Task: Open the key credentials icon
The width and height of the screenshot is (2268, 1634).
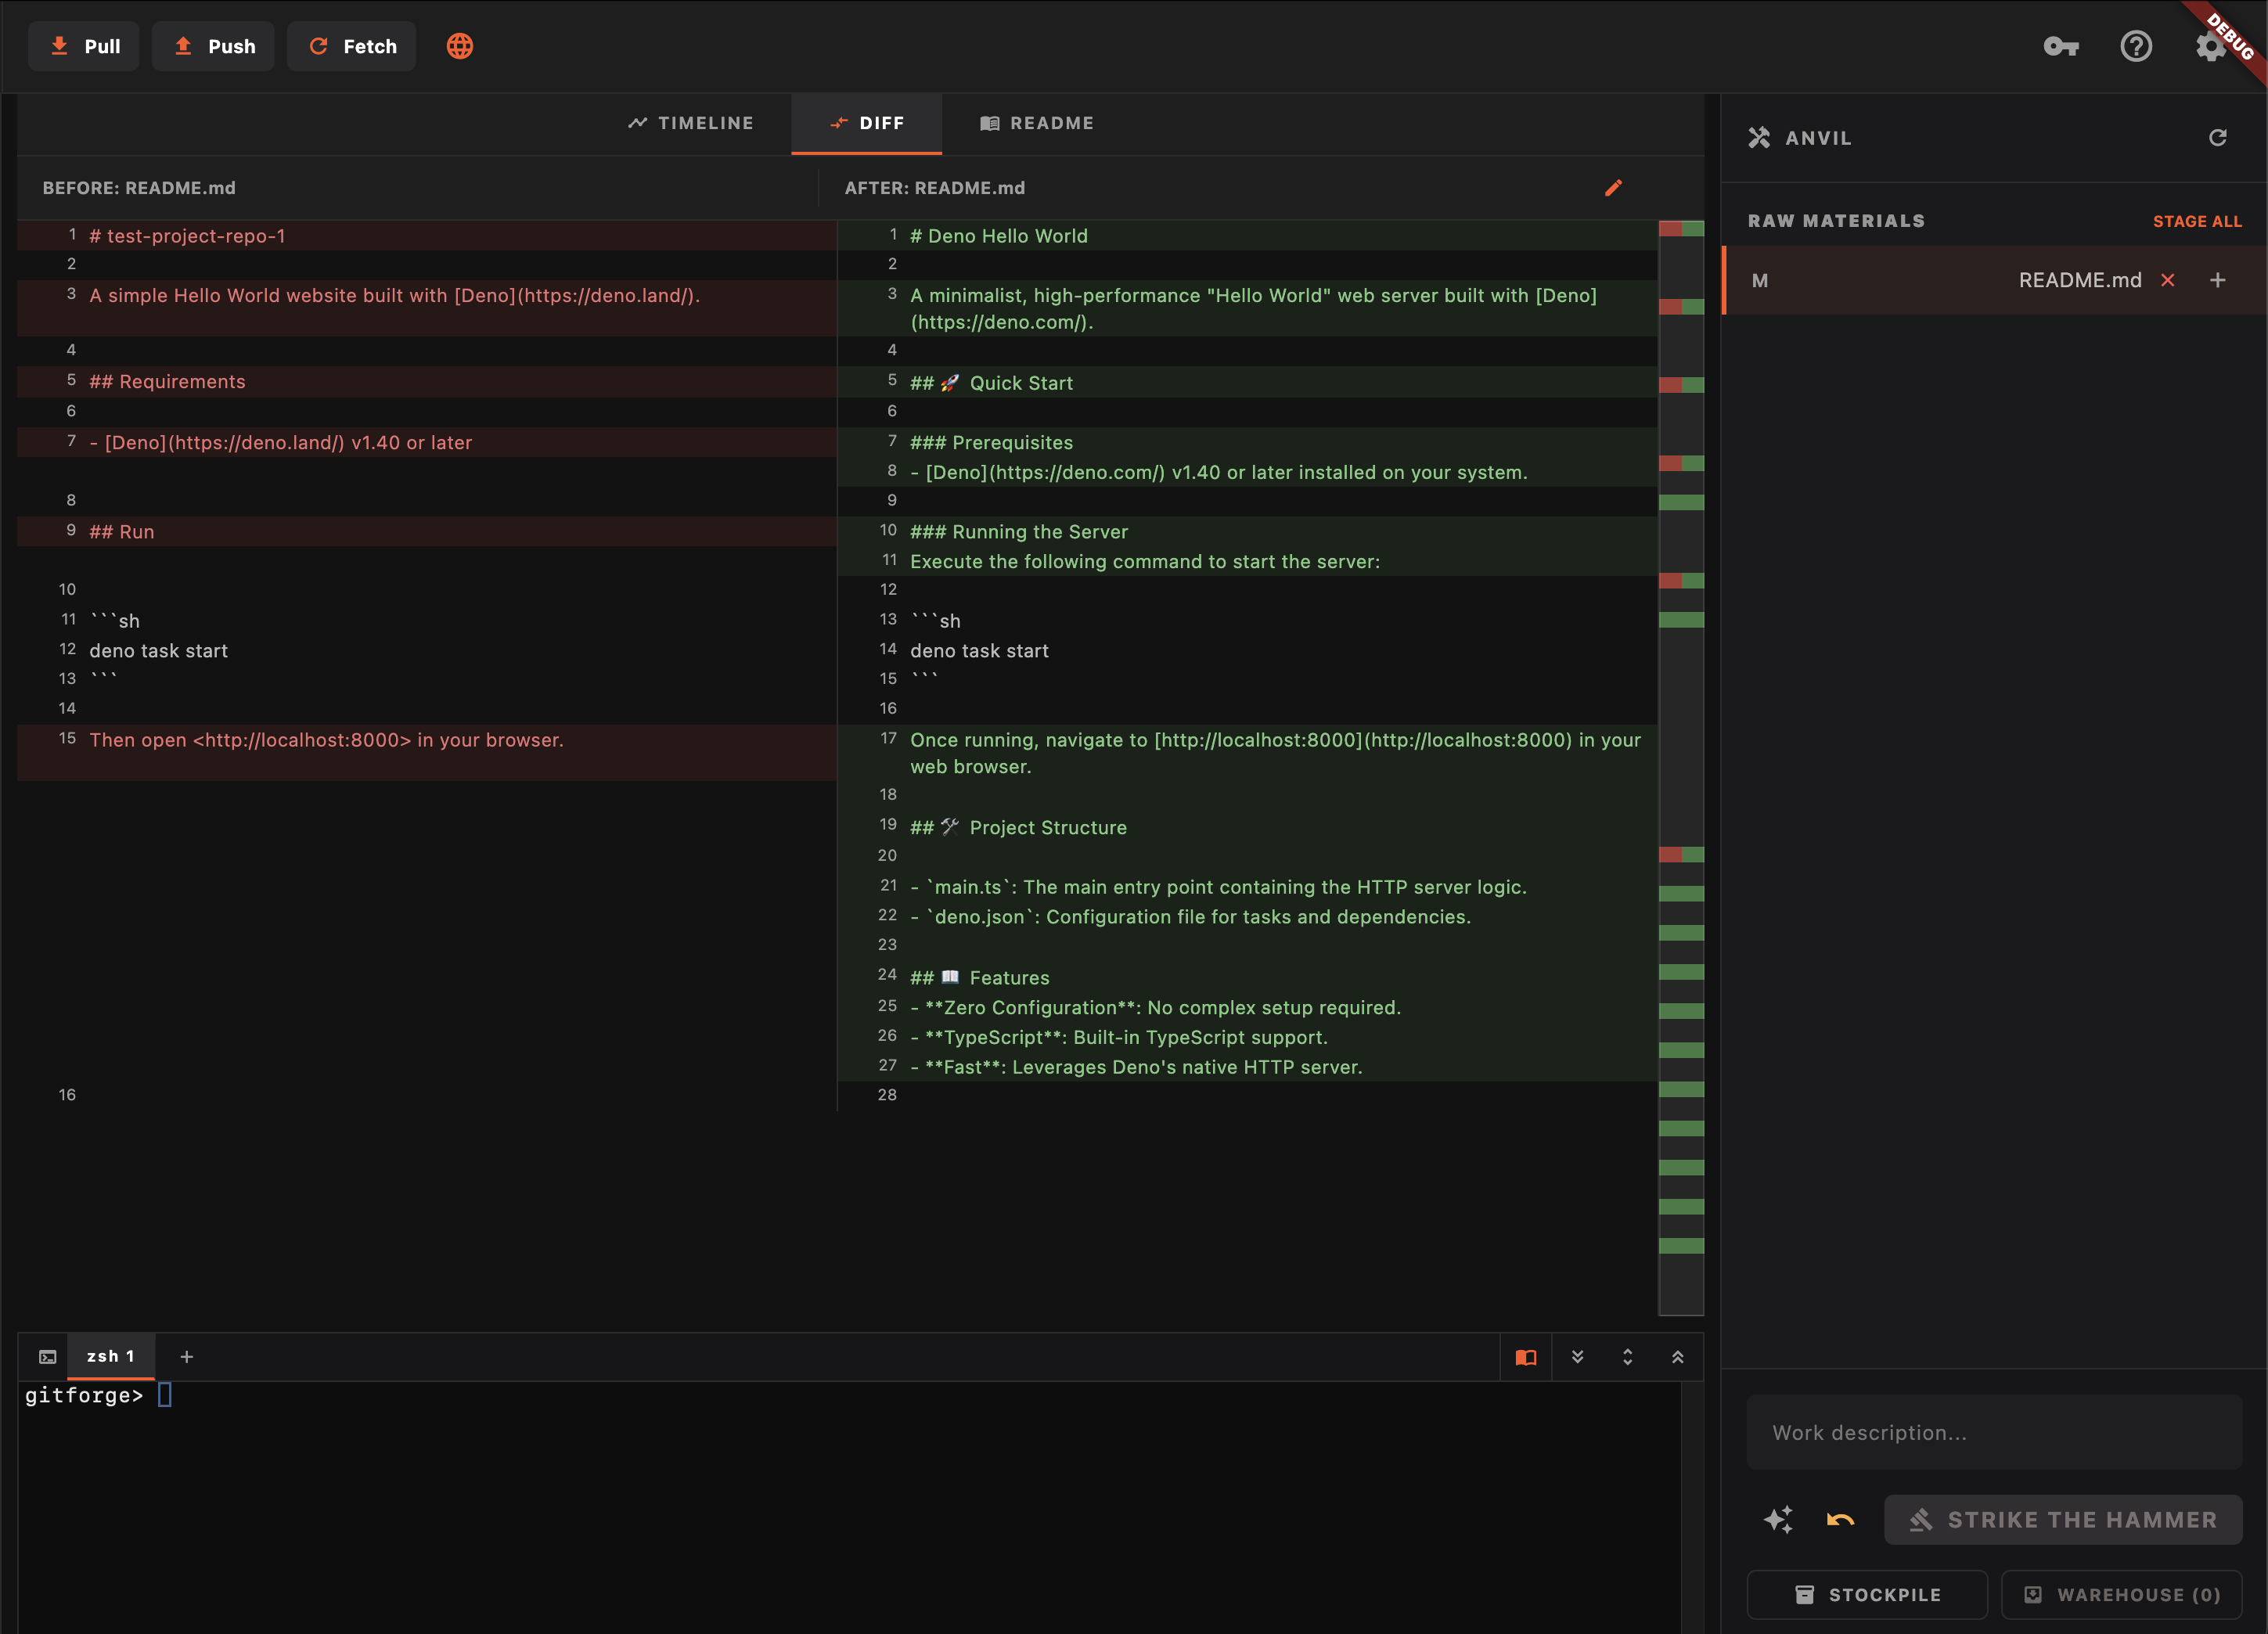Action: pos(2061,46)
